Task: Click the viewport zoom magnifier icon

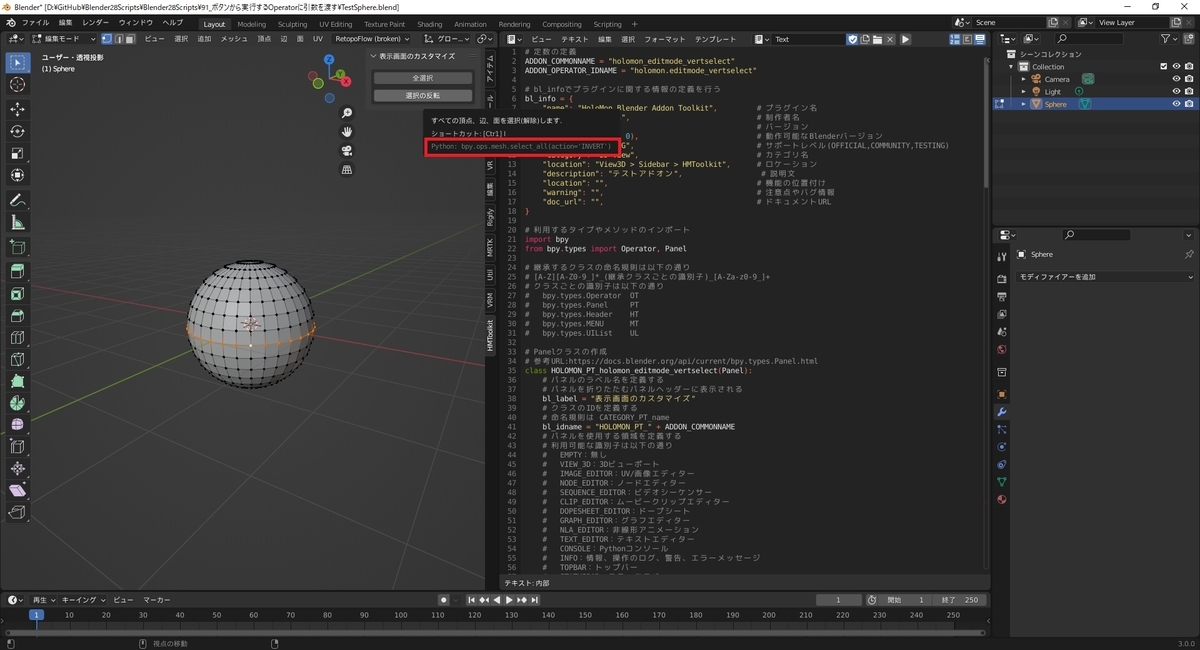Action: tap(347, 114)
